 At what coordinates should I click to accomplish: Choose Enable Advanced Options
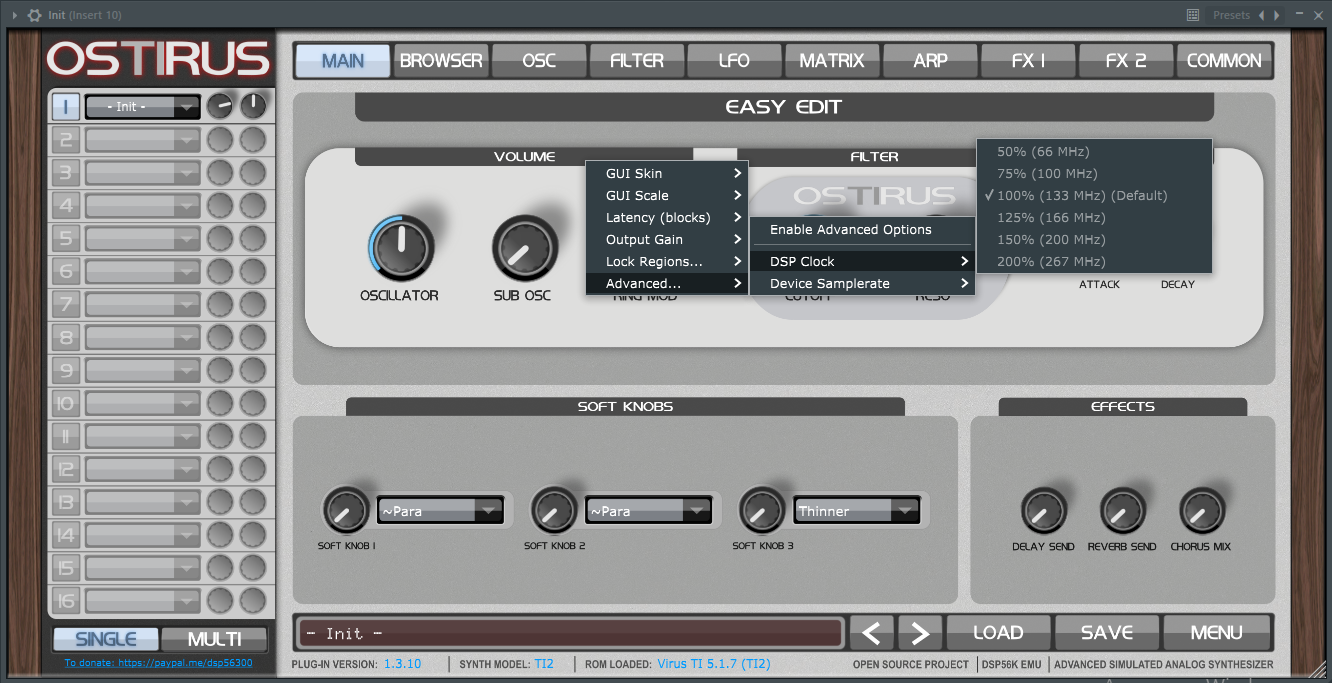pyautogui.click(x=862, y=229)
